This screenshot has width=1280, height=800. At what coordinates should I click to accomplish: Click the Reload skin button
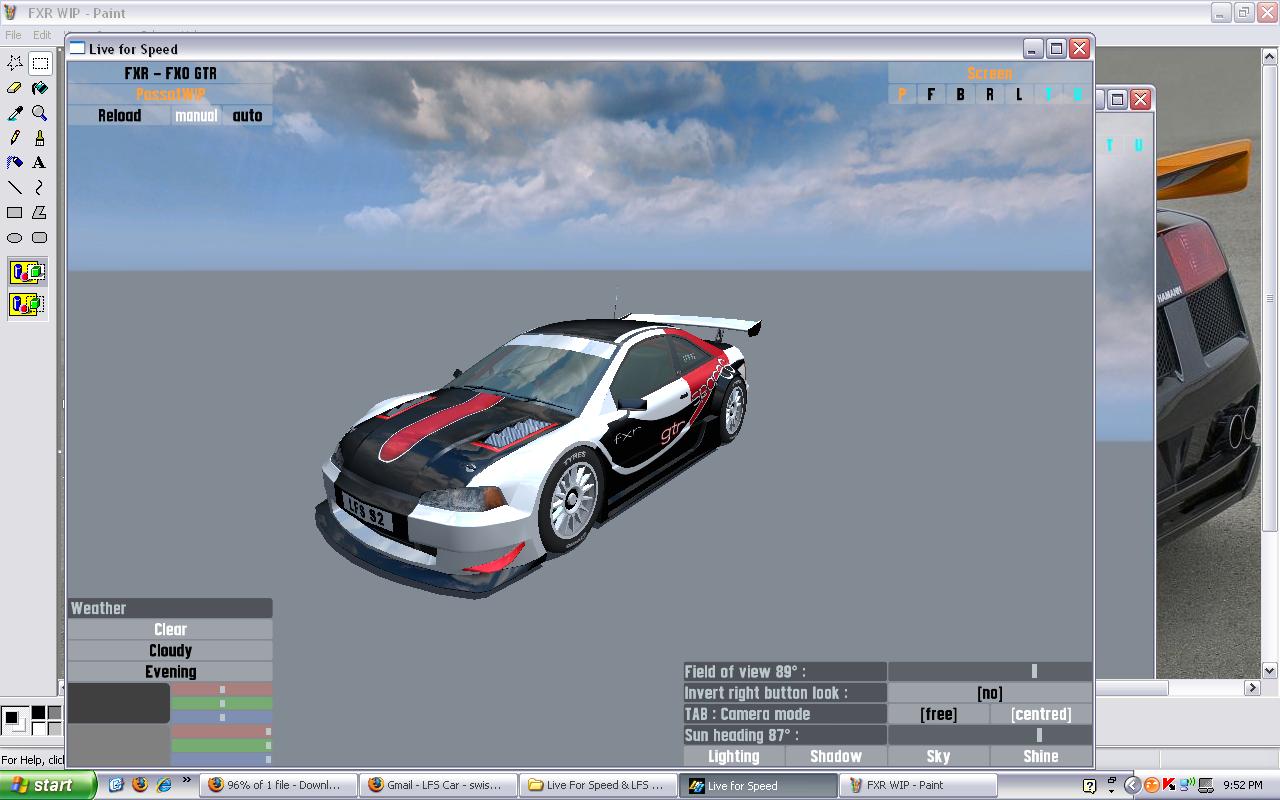point(119,115)
